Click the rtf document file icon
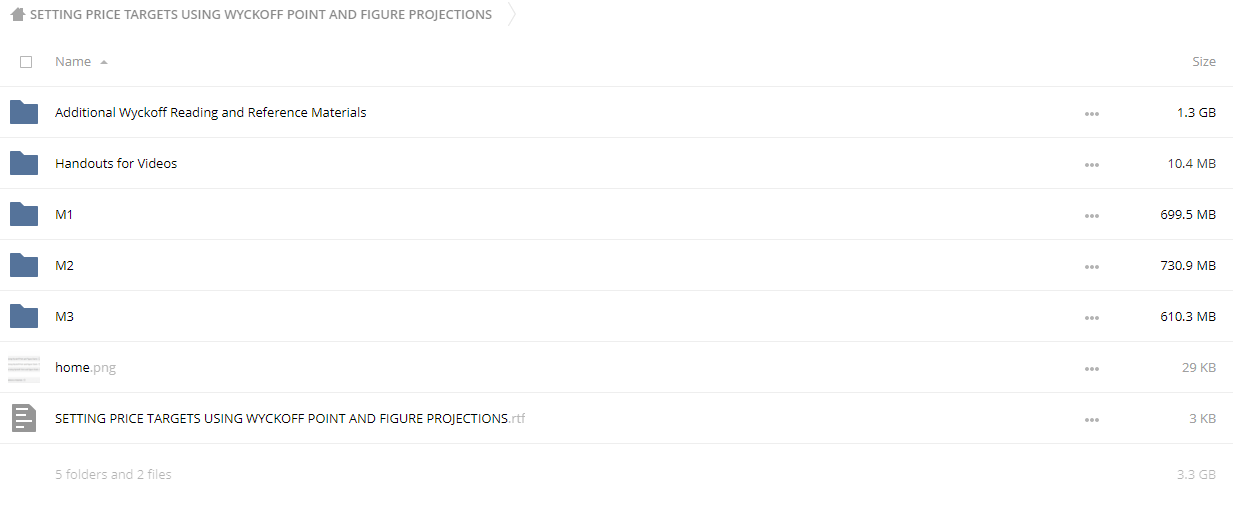 click(24, 418)
